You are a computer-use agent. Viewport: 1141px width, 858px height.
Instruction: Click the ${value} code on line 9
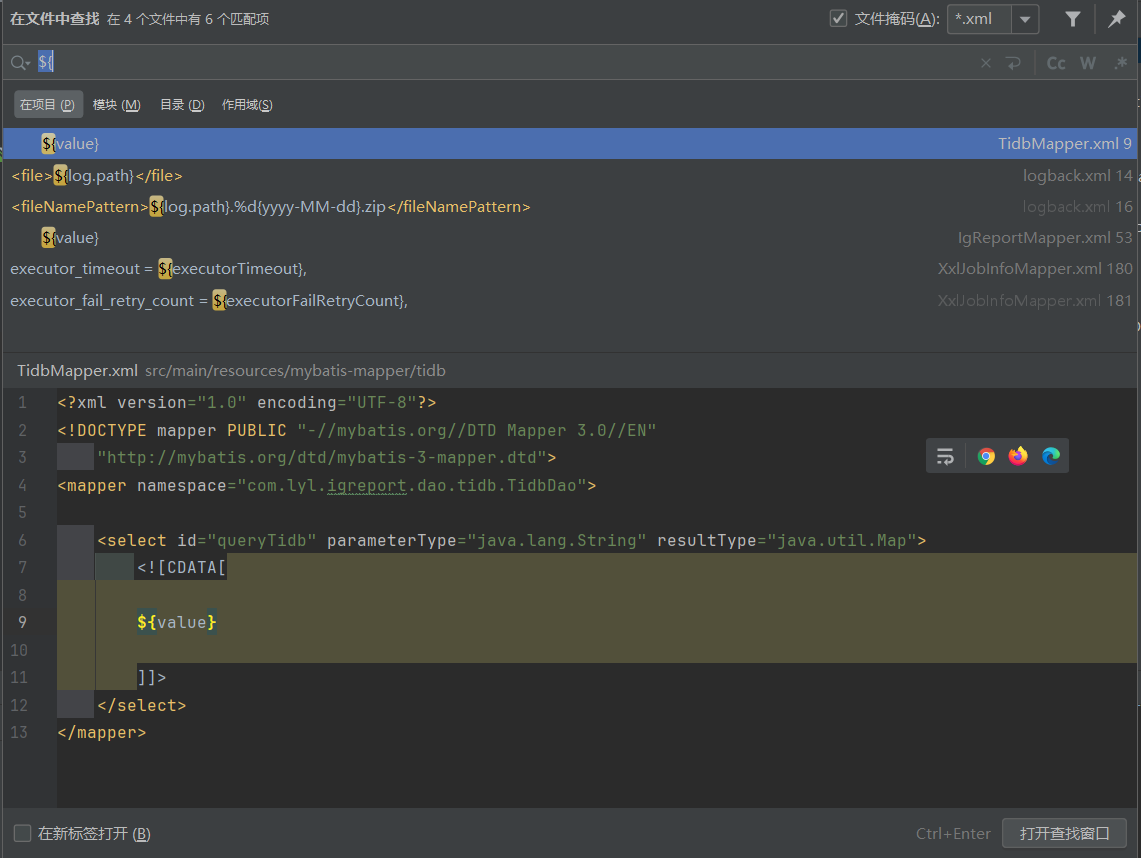coord(177,622)
